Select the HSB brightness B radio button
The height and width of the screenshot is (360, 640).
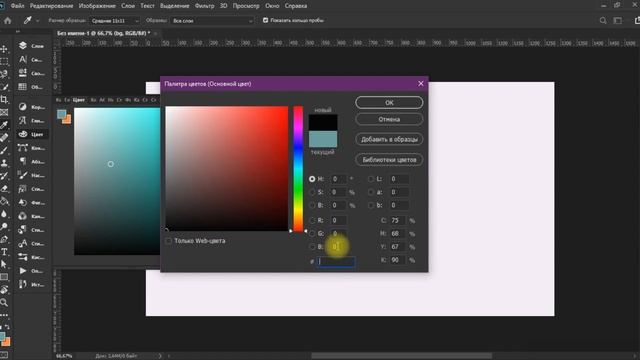(x=312, y=205)
